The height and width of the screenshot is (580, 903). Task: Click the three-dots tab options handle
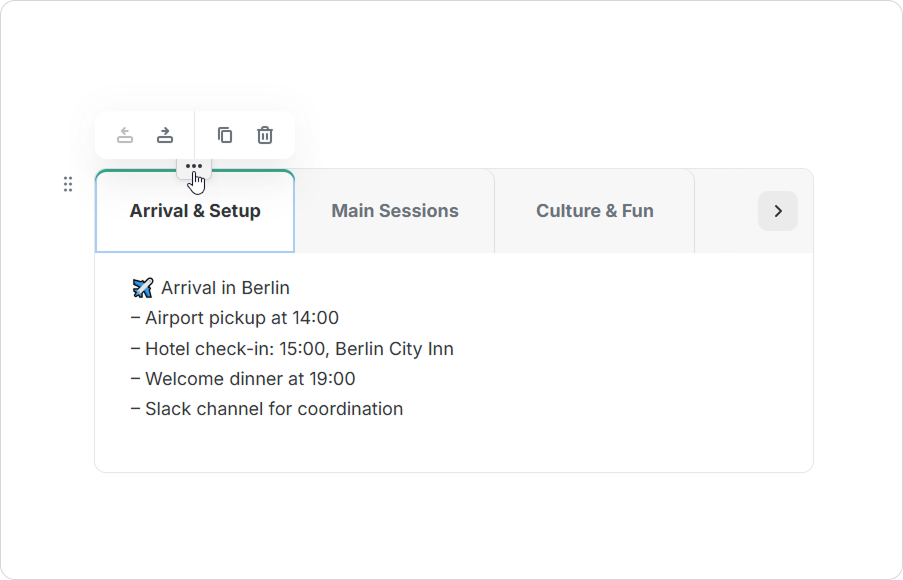[x=194, y=166]
